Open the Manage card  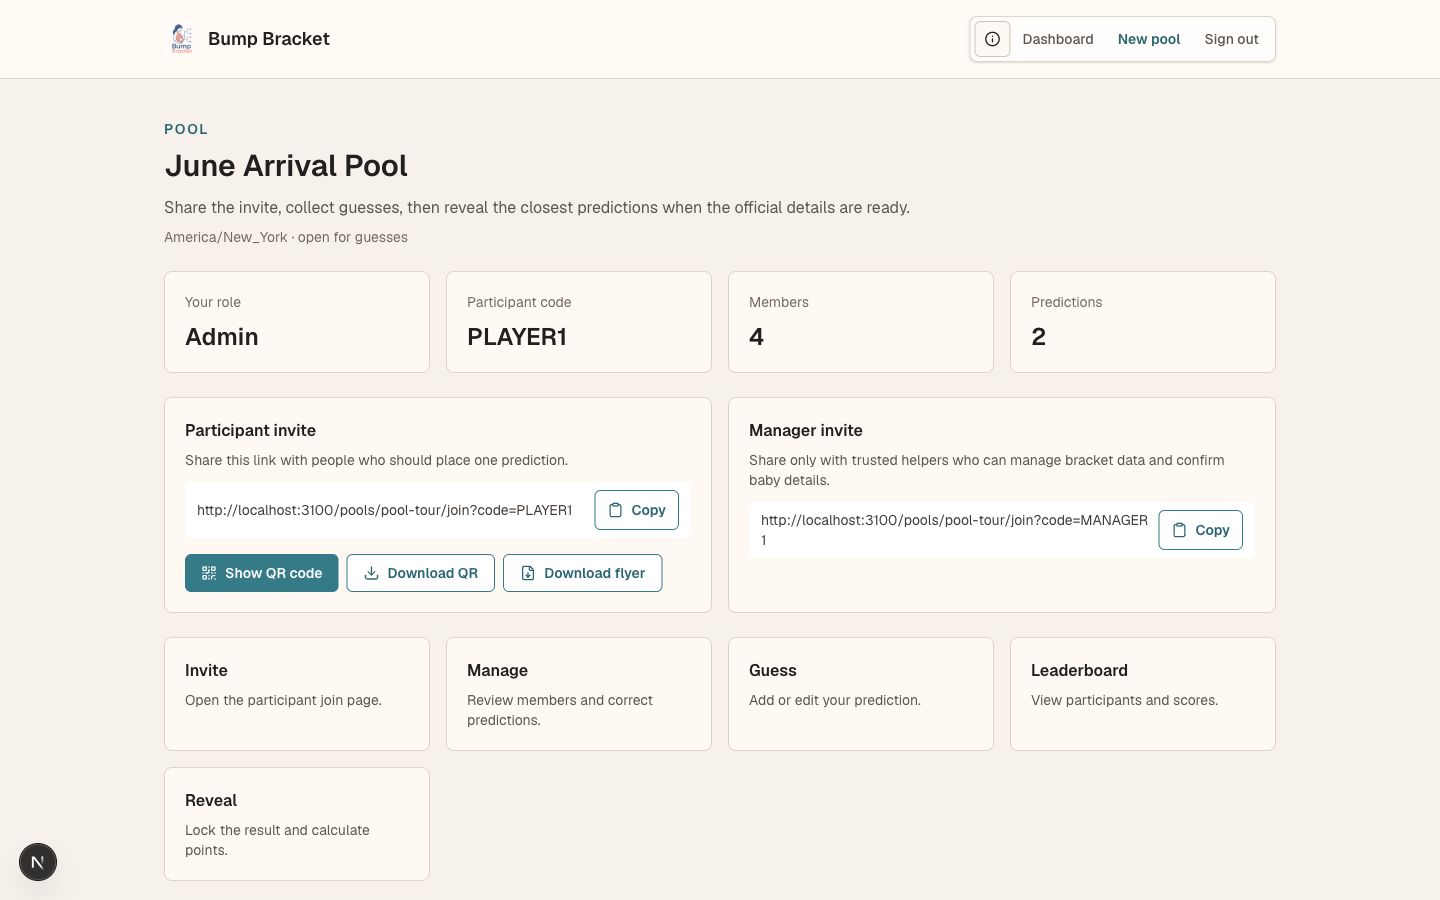point(579,694)
